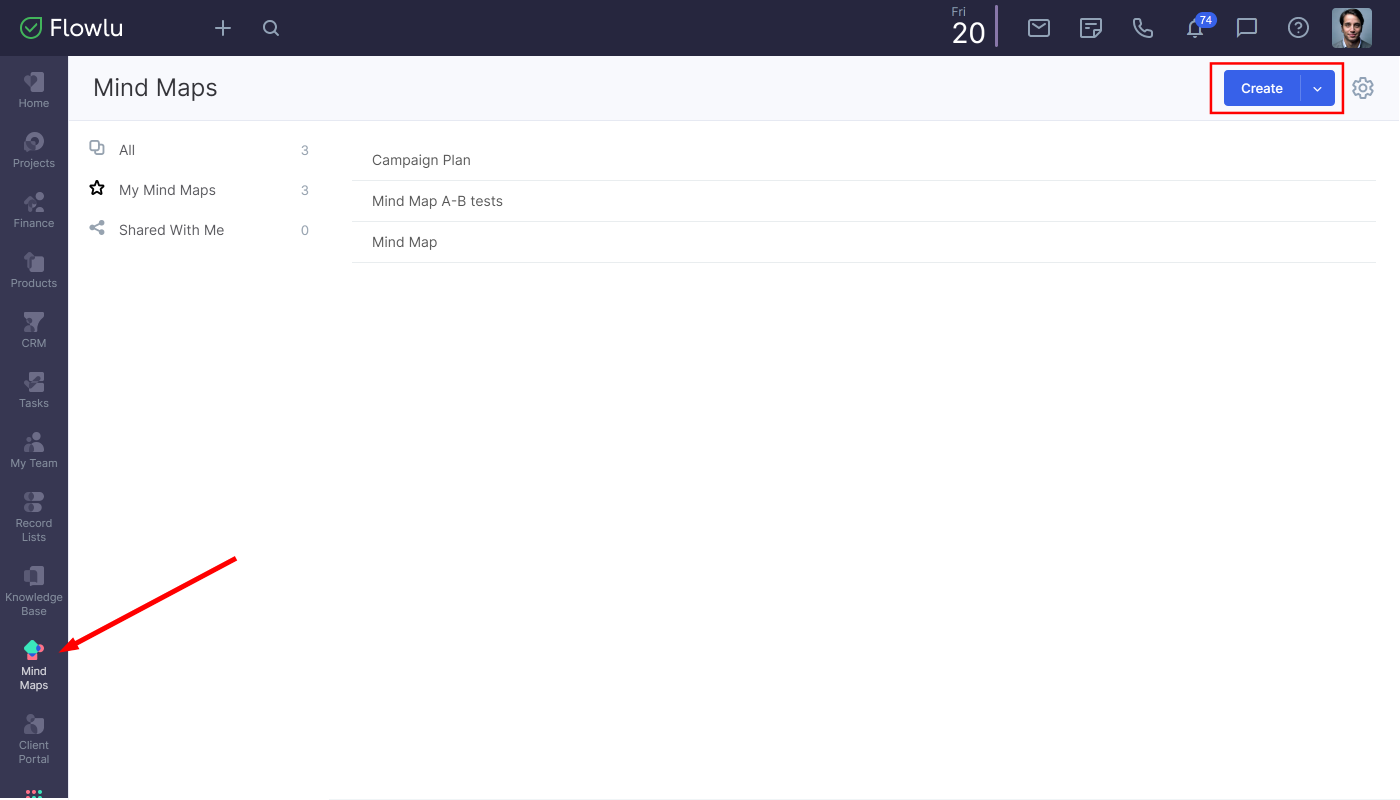Open Record Lists in the sidebar
Viewport: 1400px width, 800px height.
pos(34,517)
